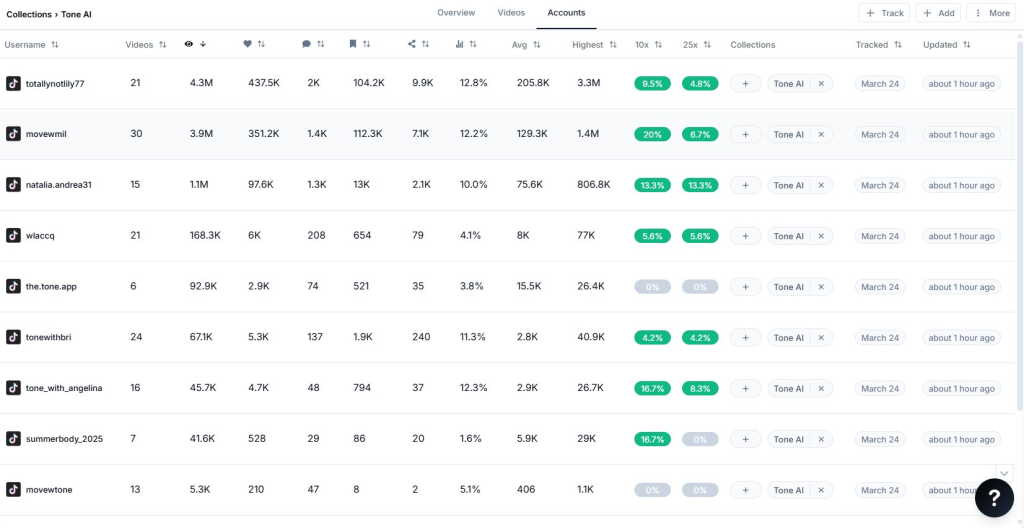1024x528 pixels.
Task: Switch to the Videos tab
Action: point(511,13)
